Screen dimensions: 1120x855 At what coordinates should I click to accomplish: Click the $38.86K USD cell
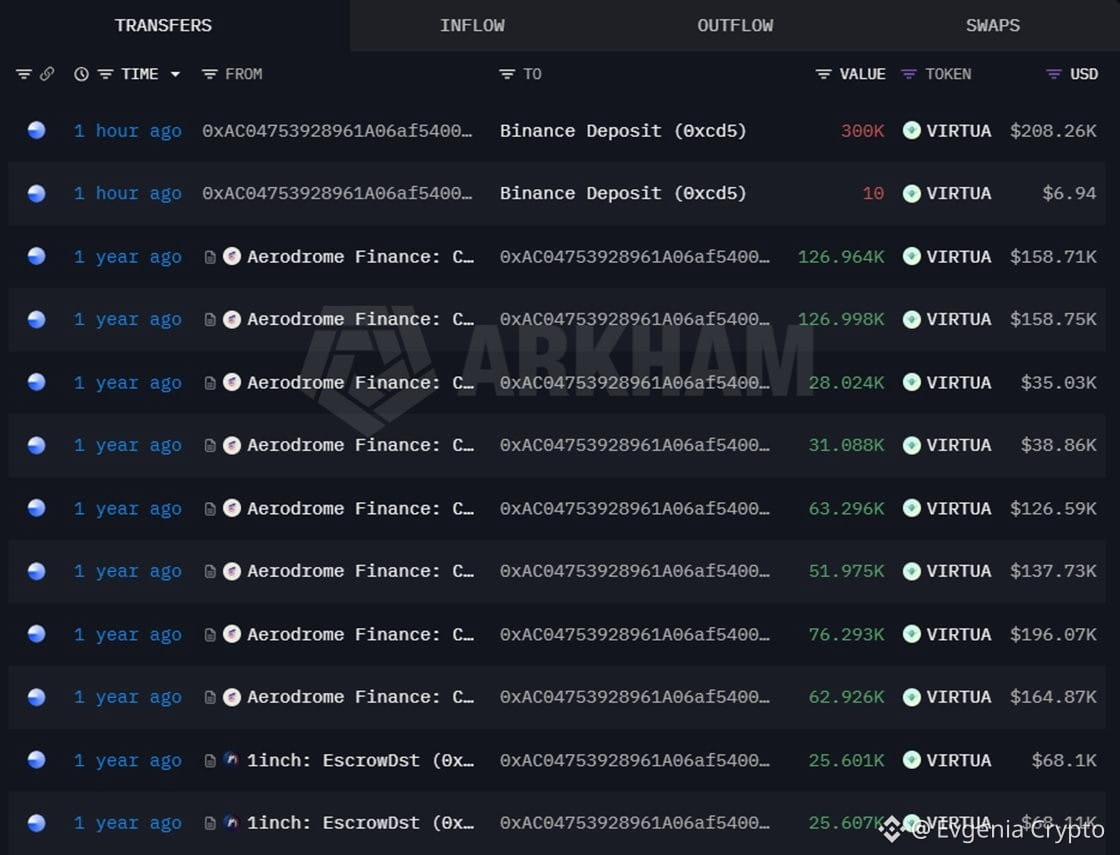click(1058, 445)
